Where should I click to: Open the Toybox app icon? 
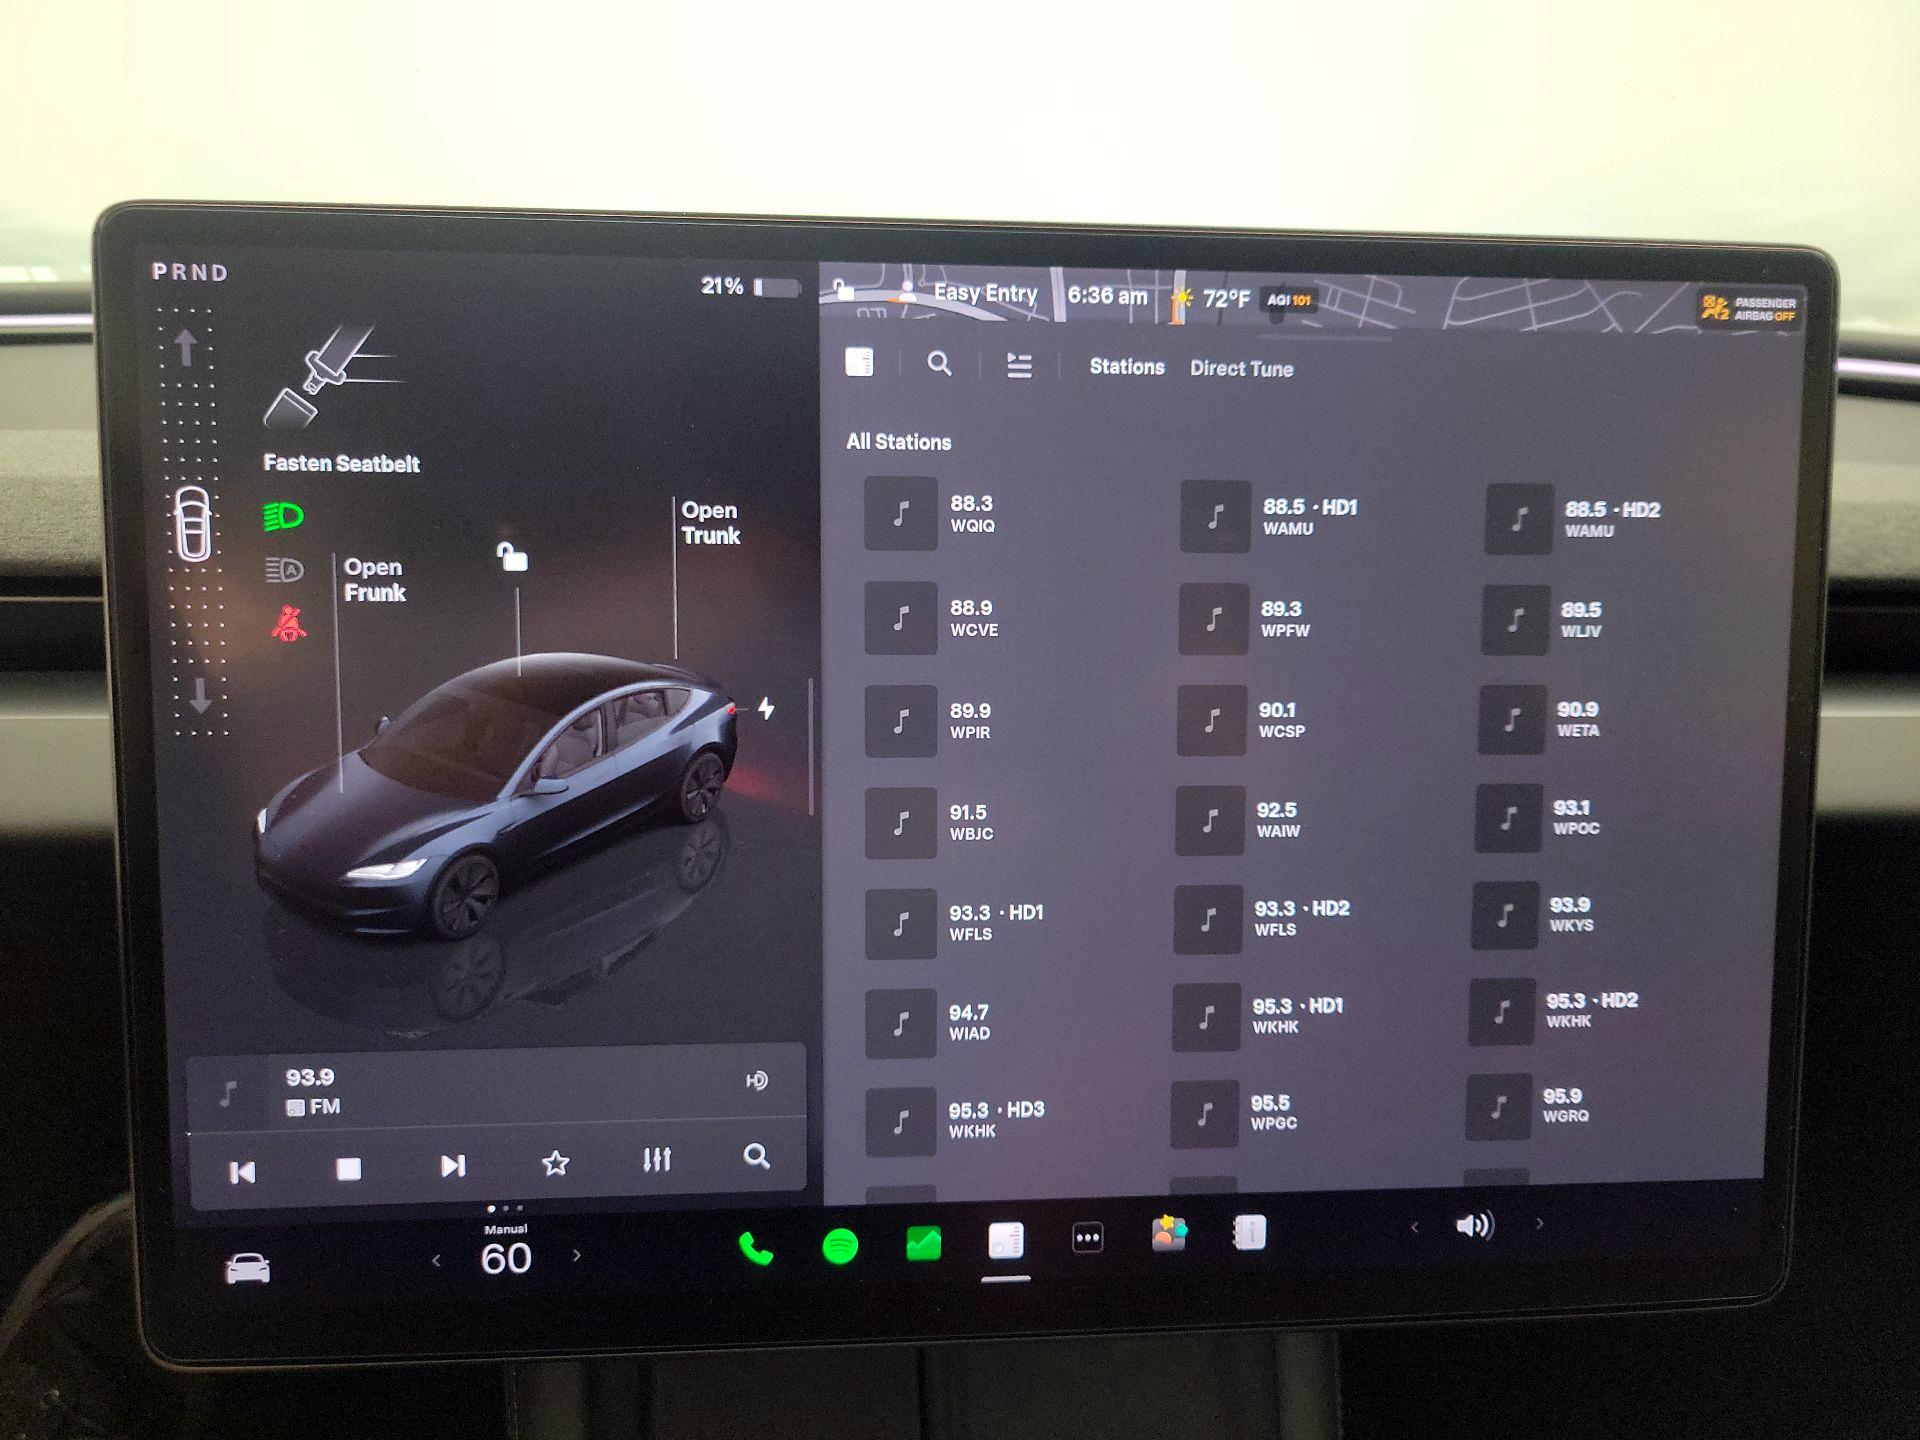pyautogui.click(x=1168, y=1234)
